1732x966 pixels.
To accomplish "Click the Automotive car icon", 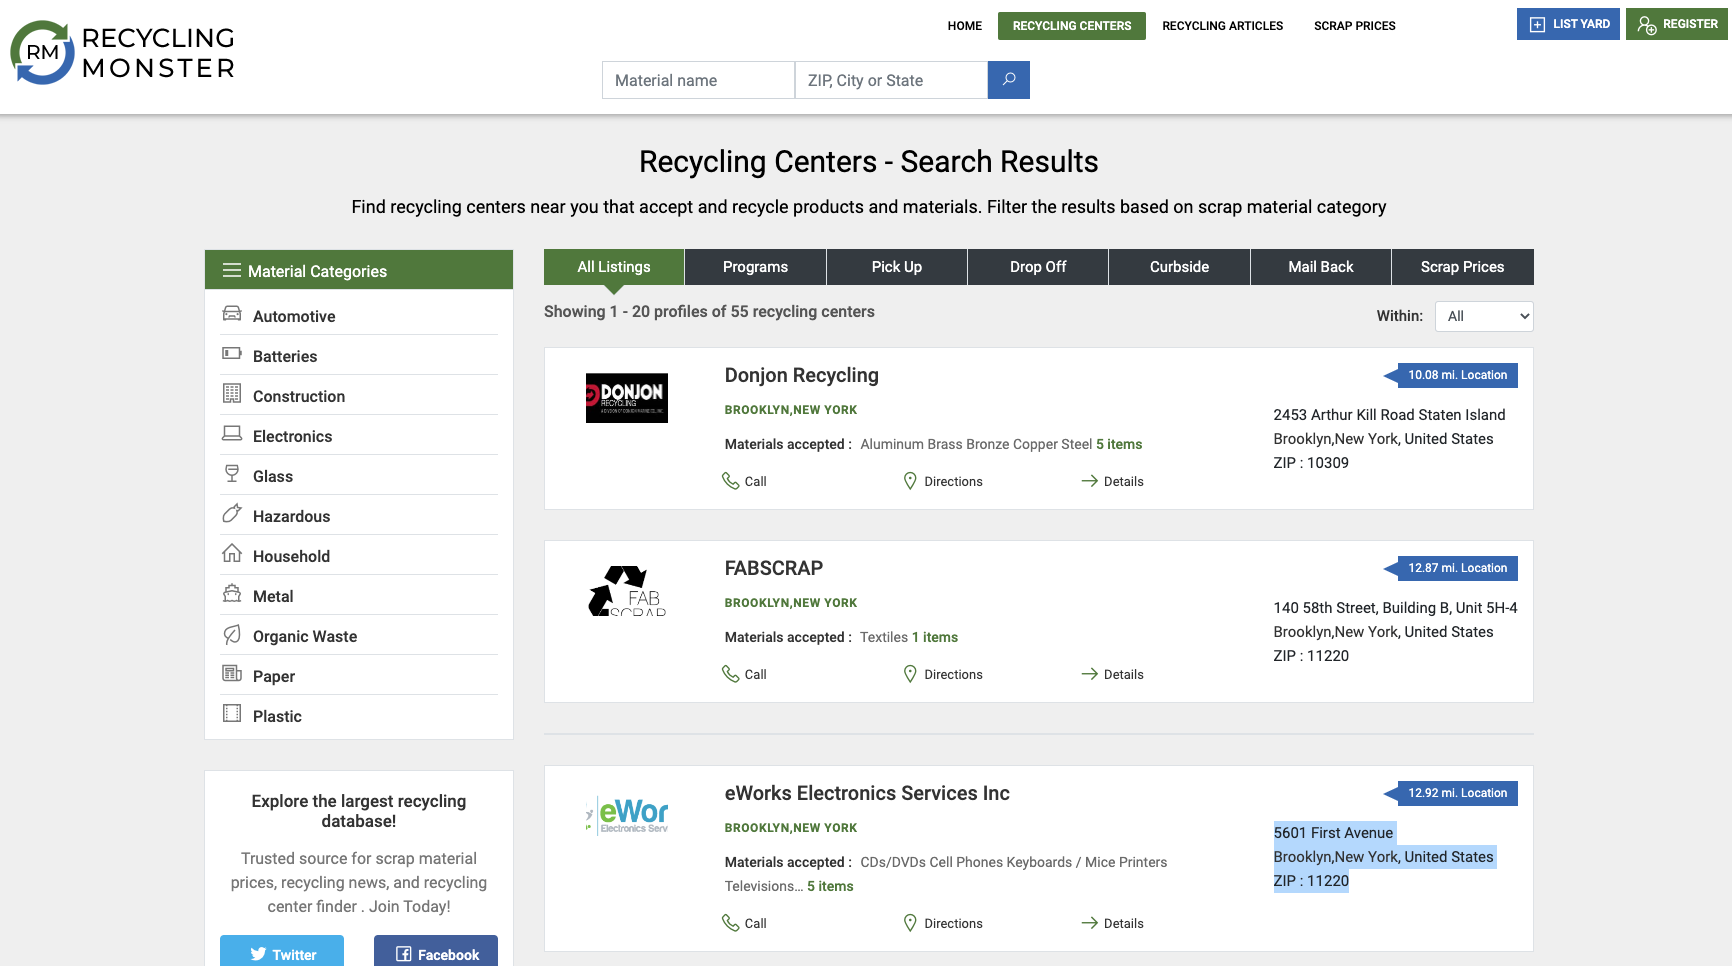I will [x=232, y=314].
